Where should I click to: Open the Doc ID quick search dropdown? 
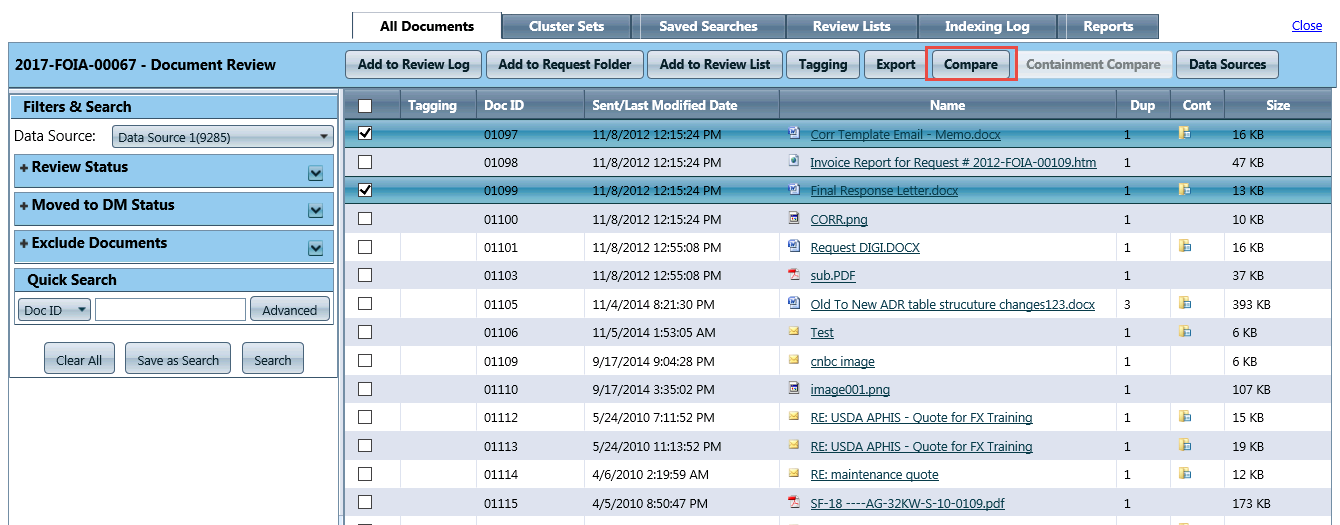point(54,310)
